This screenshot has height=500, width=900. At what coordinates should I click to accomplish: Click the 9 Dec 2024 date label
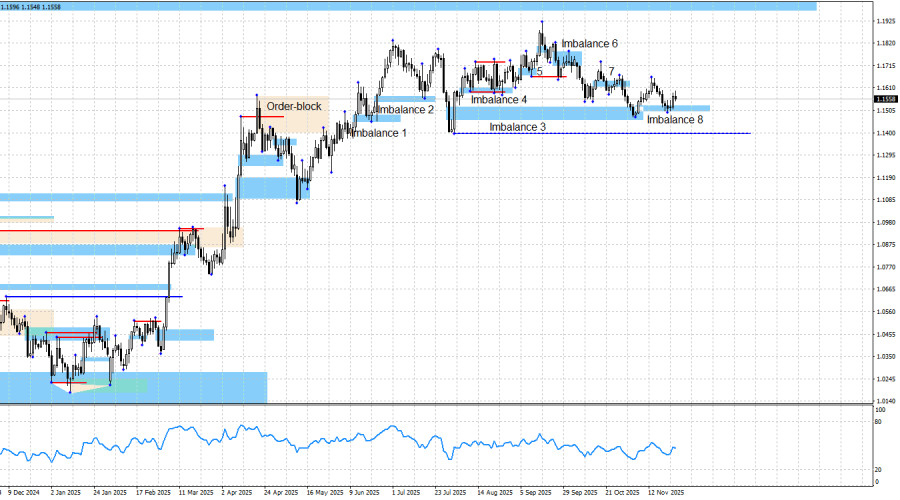[24, 493]
